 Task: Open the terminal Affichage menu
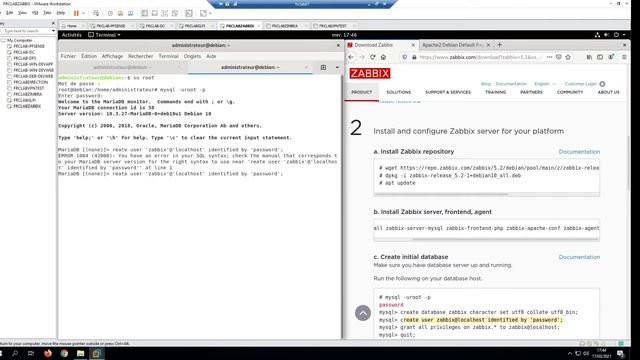[x=112, y=56]
